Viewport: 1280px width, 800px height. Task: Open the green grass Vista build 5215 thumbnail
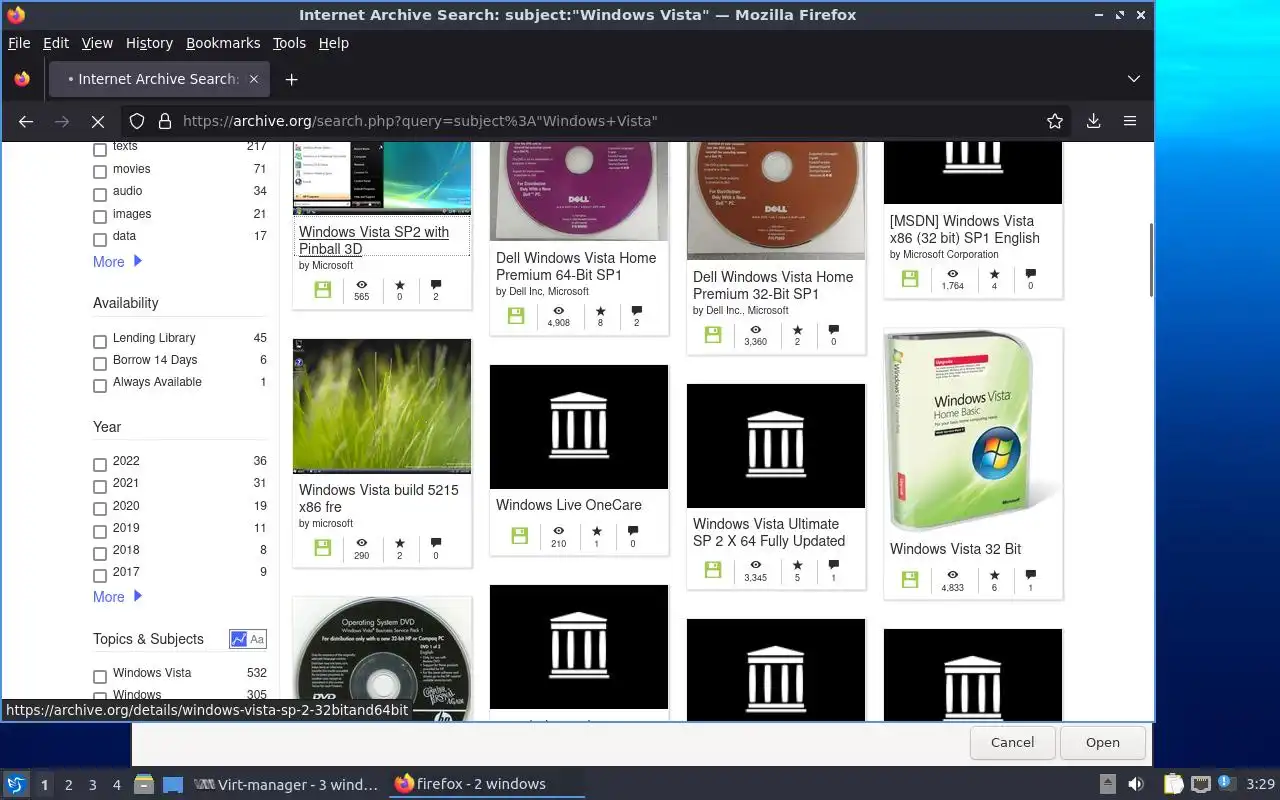click(382, 406)
